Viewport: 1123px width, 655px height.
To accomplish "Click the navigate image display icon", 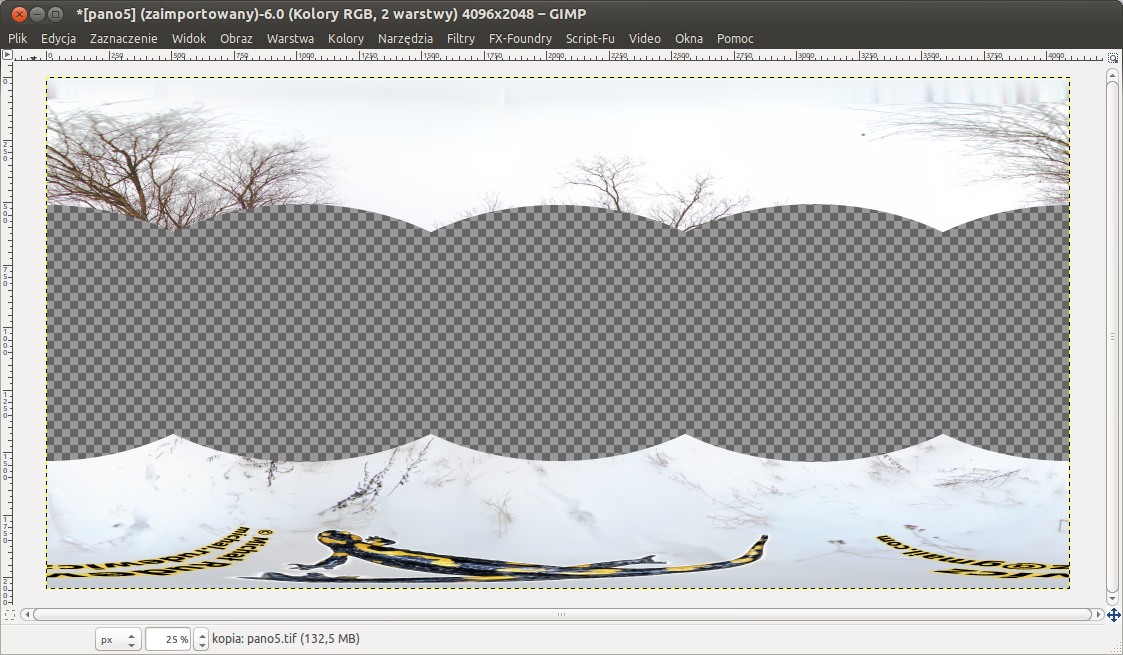I will click(1113, 615).
